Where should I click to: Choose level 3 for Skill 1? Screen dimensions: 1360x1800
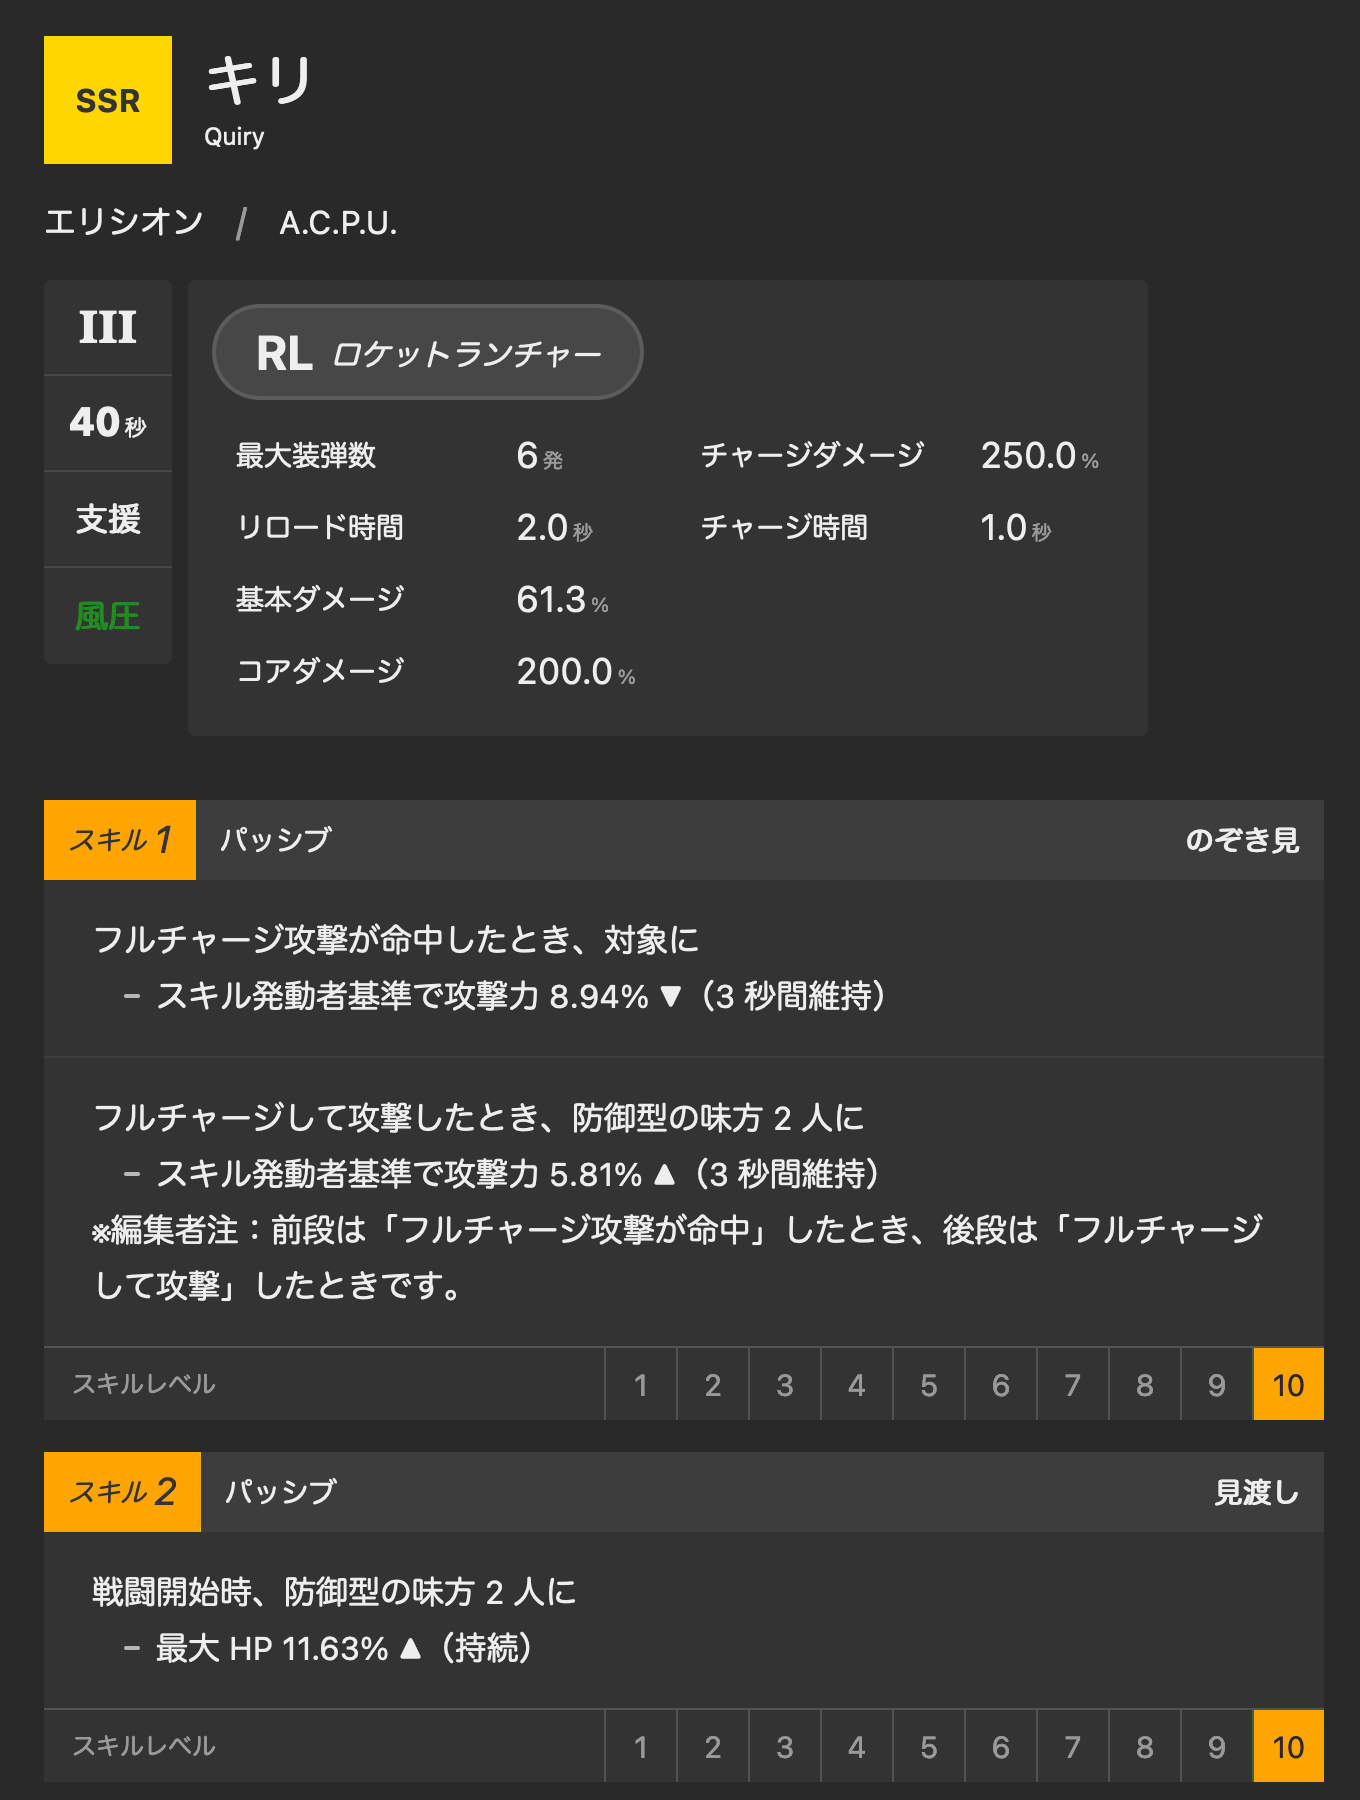(785, 1385)
